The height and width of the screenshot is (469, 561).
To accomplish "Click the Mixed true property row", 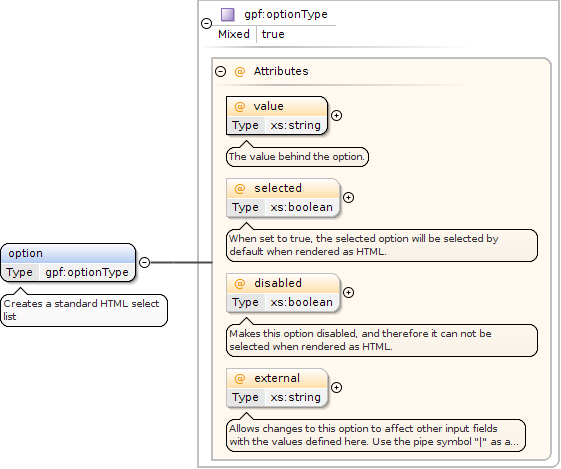I will tap(251, 34).
